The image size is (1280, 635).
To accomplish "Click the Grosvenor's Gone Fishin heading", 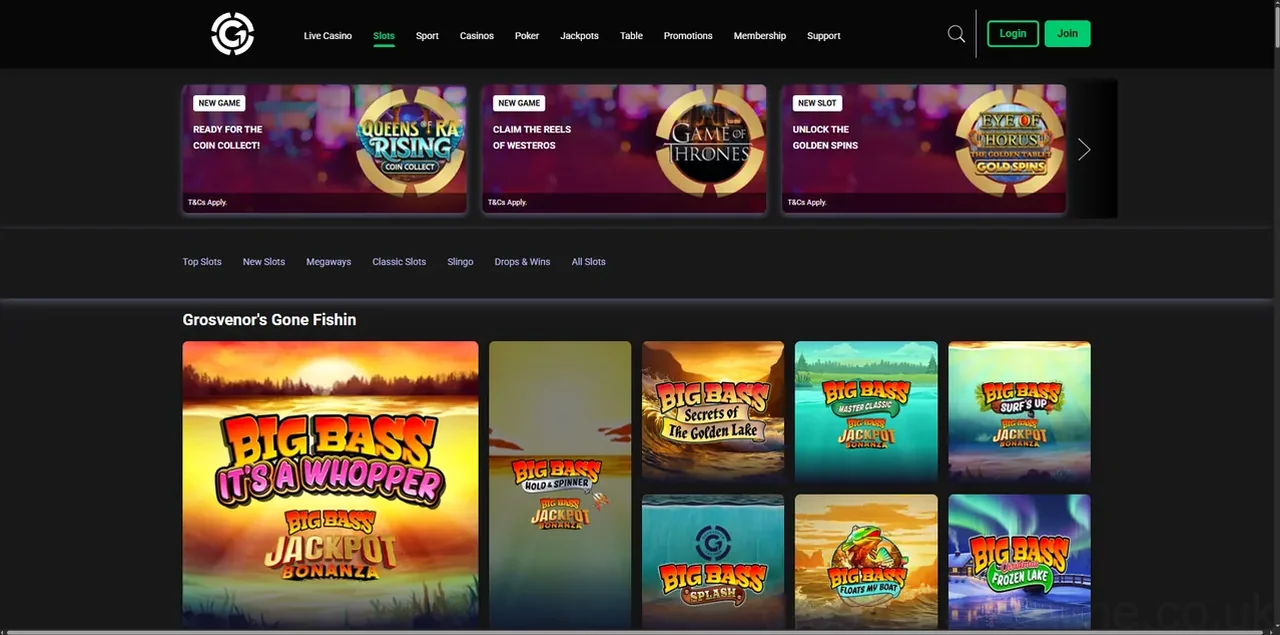I will point(269,320).
